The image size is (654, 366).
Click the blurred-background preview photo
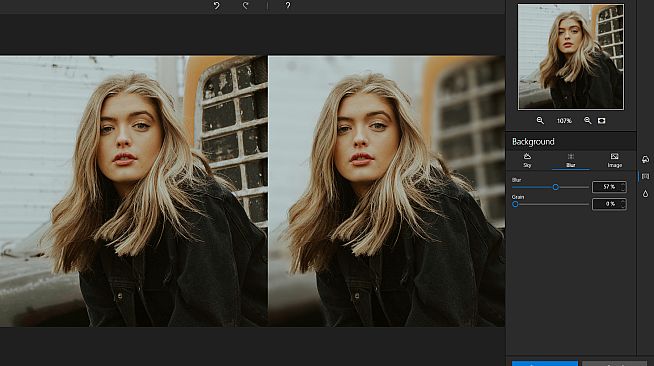pos(387,191)
